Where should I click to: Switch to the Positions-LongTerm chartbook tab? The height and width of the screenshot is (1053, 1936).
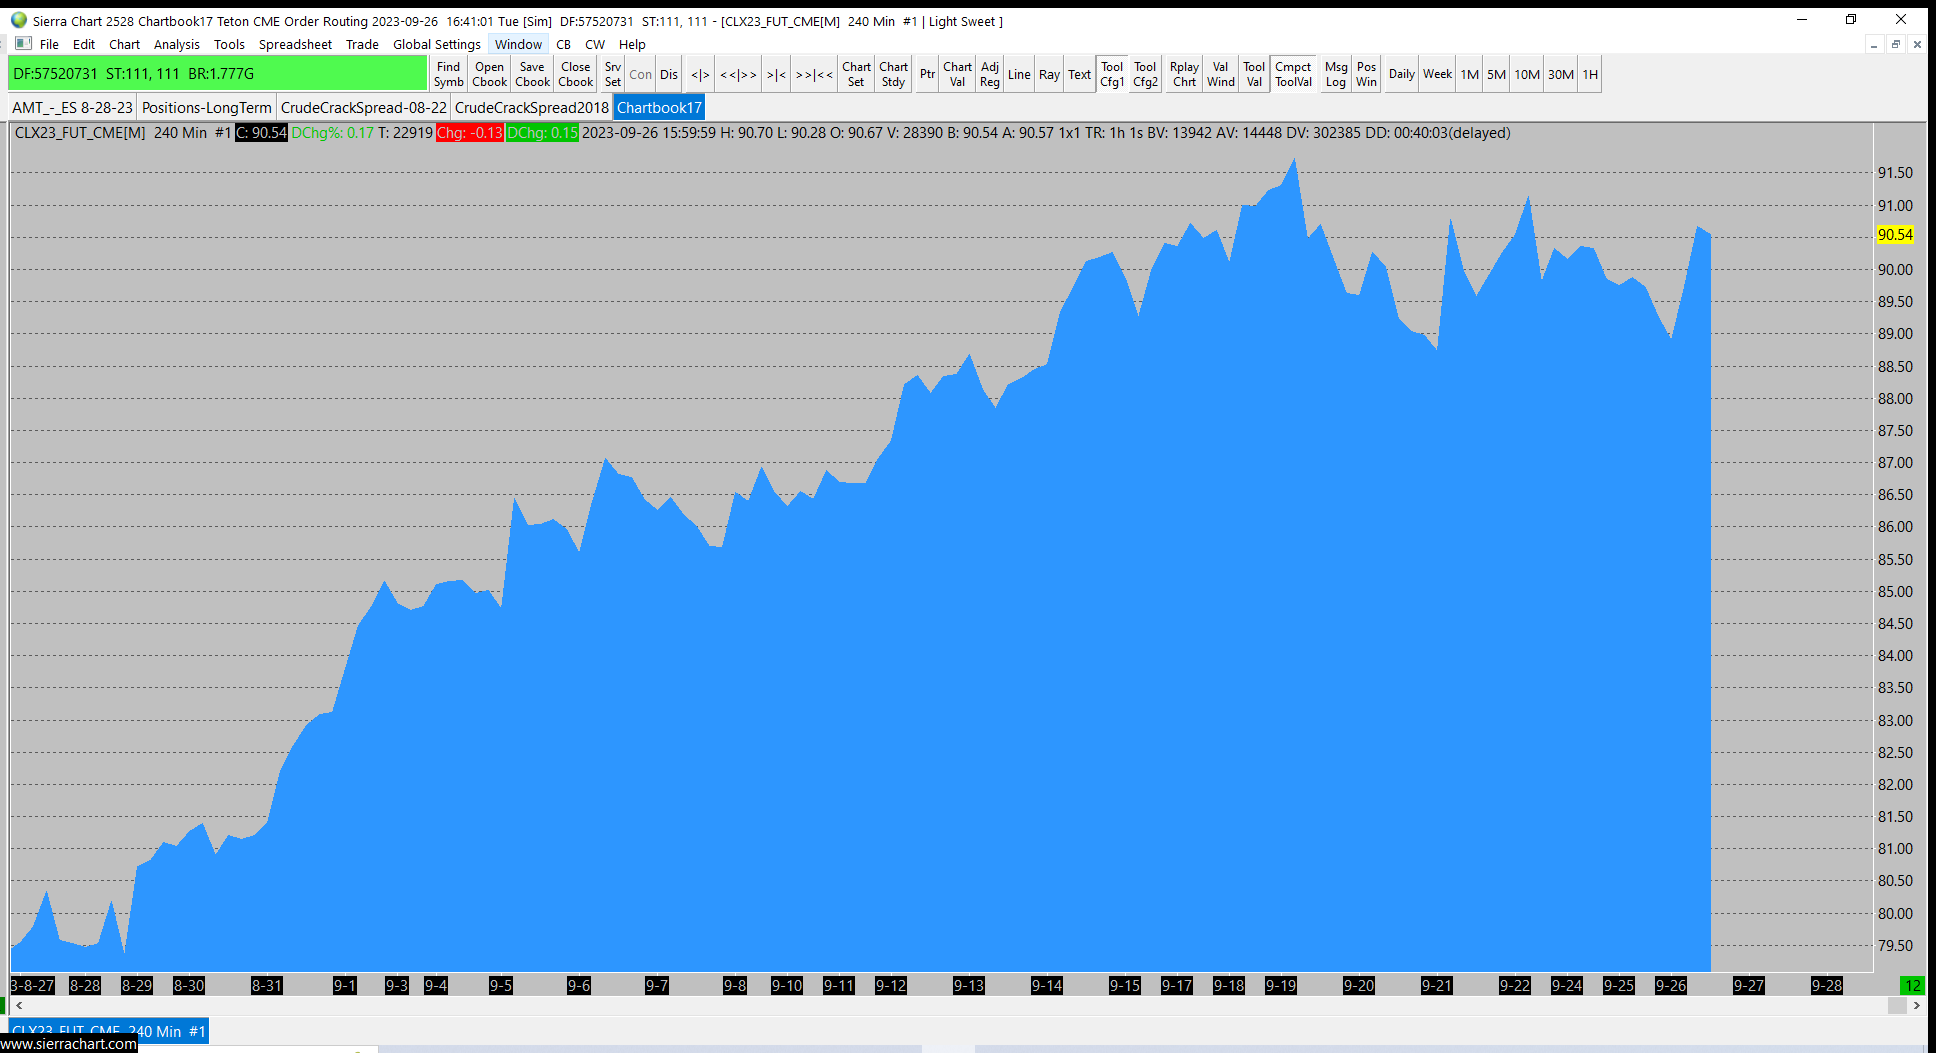[206, 107]
